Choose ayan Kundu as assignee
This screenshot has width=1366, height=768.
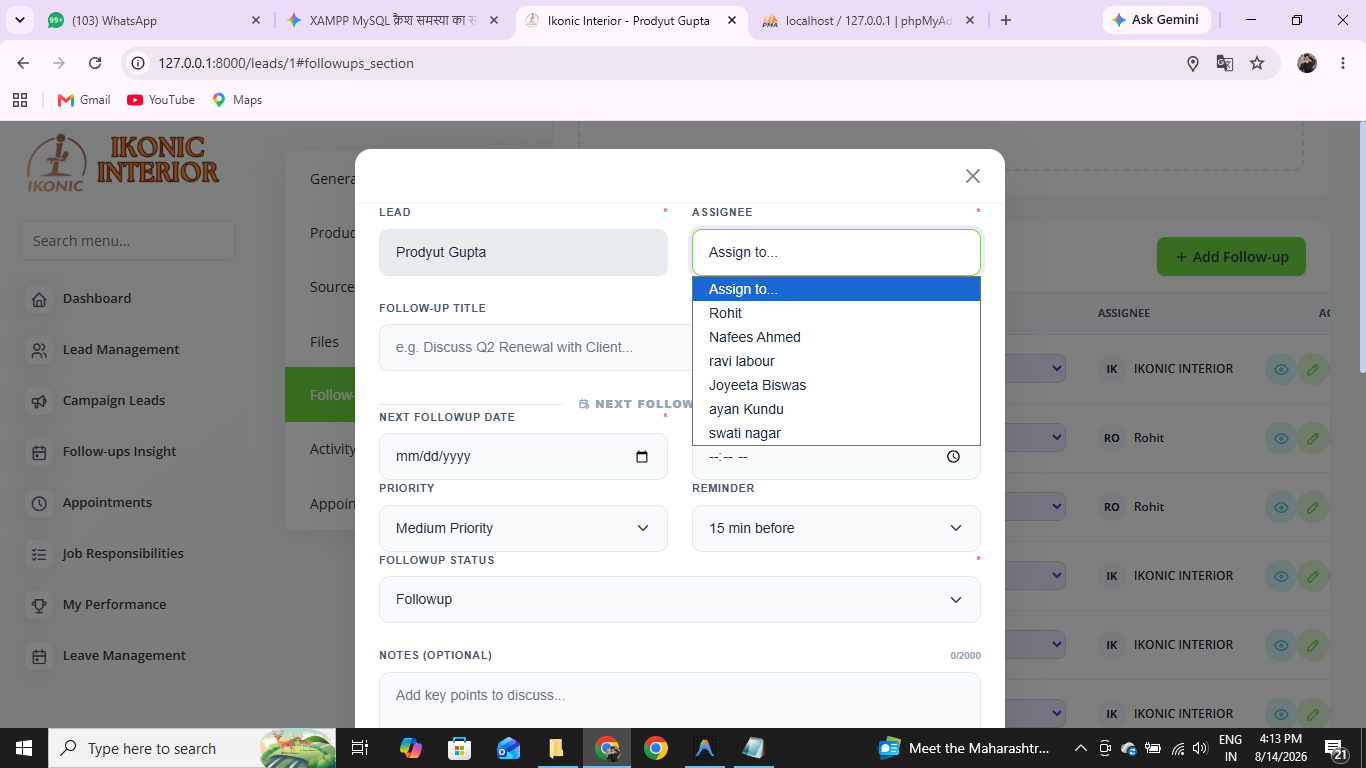click(x=836, y=409)
